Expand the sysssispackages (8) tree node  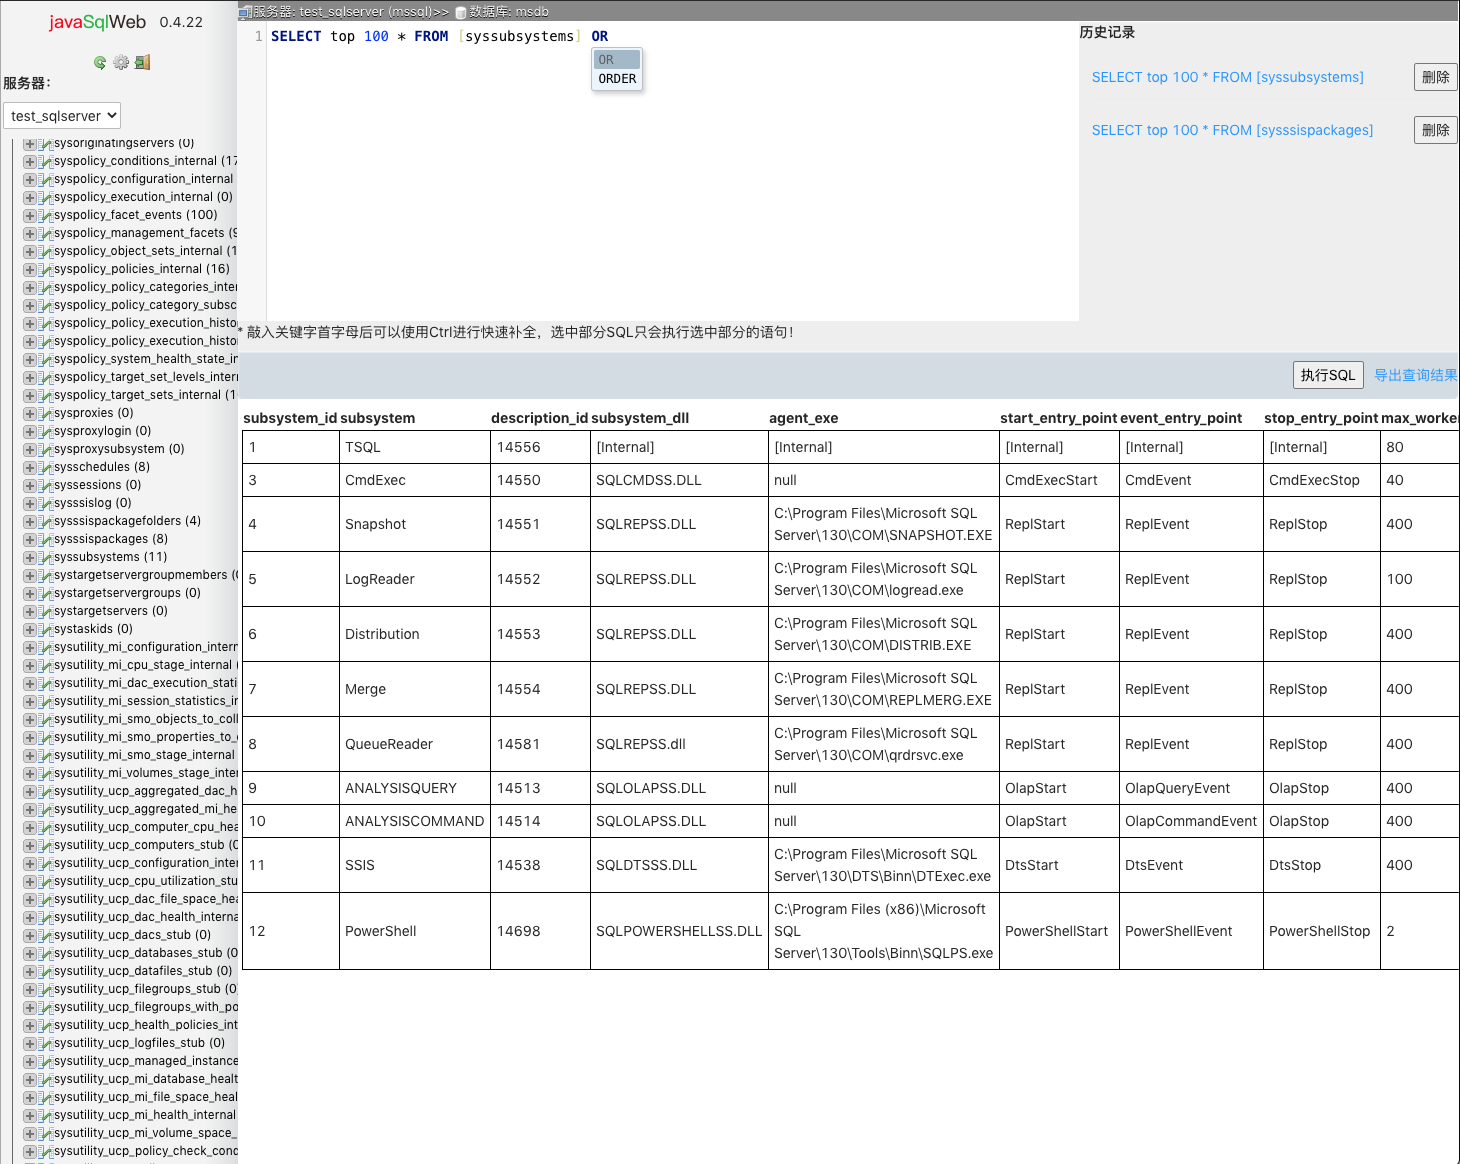30,540
